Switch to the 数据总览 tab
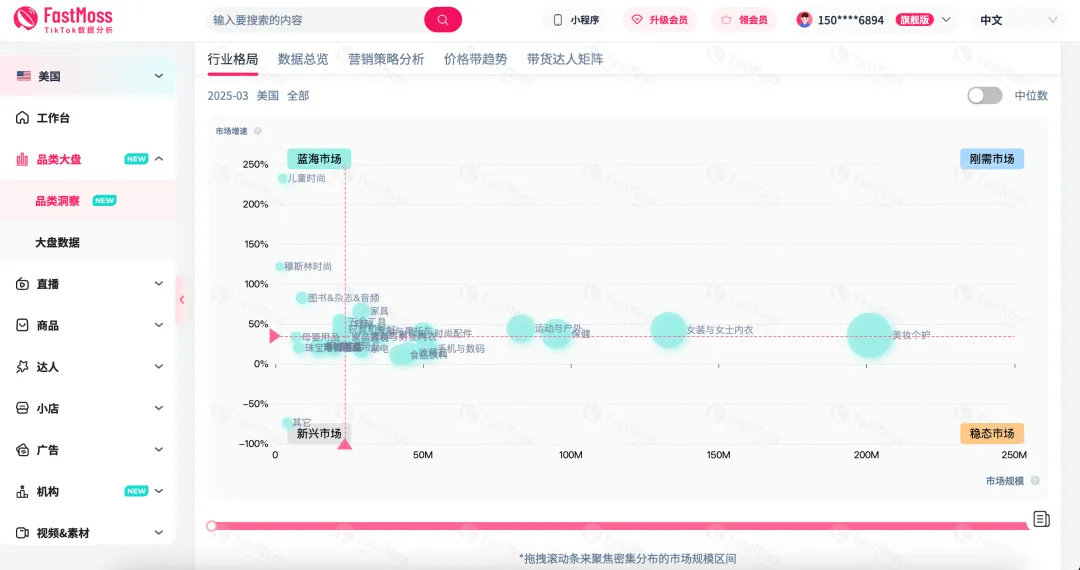 pyautogui.click(x=303, y=59)
